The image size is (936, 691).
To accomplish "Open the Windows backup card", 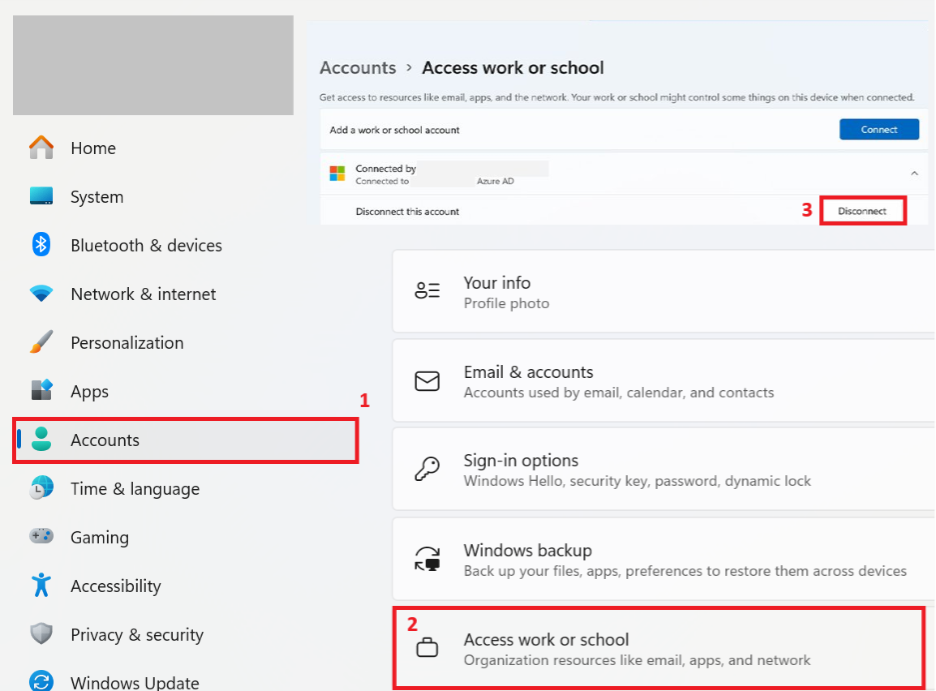I will [x=664, y=559].
